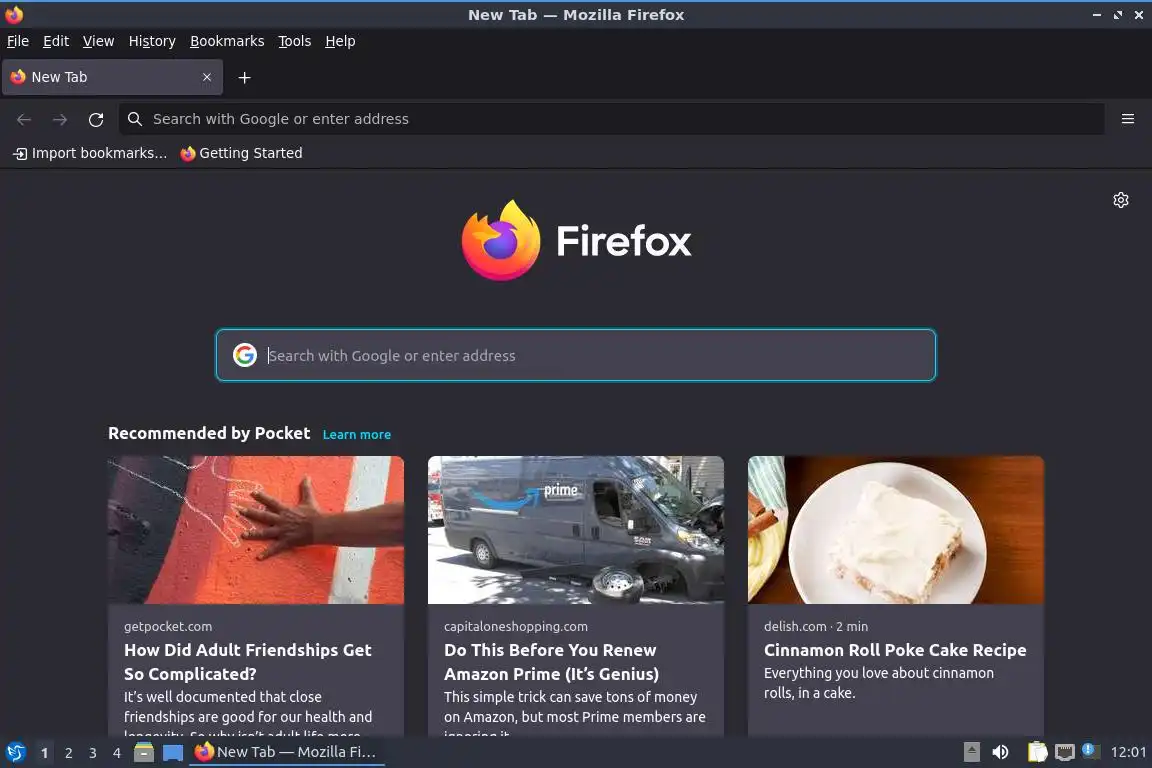1152x768 pixels.
Task: Click the cinnamon cake slice thumbnail
Action: 896,530
